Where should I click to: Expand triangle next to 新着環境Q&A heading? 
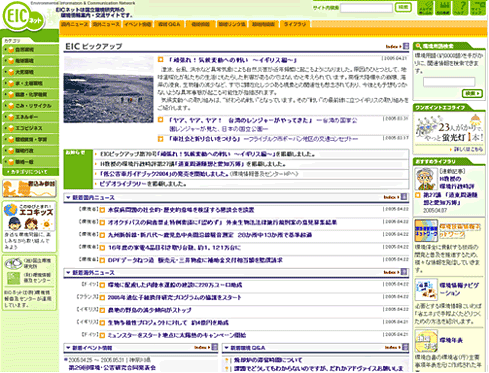pos(226,348)
